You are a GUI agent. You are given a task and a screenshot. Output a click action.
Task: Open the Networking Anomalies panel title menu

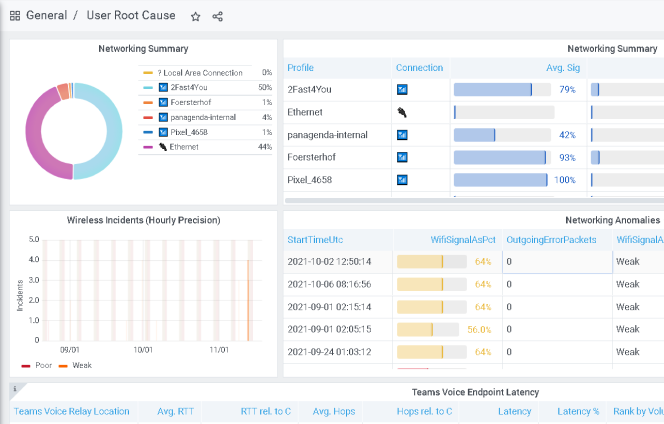[x=612, y=219]
